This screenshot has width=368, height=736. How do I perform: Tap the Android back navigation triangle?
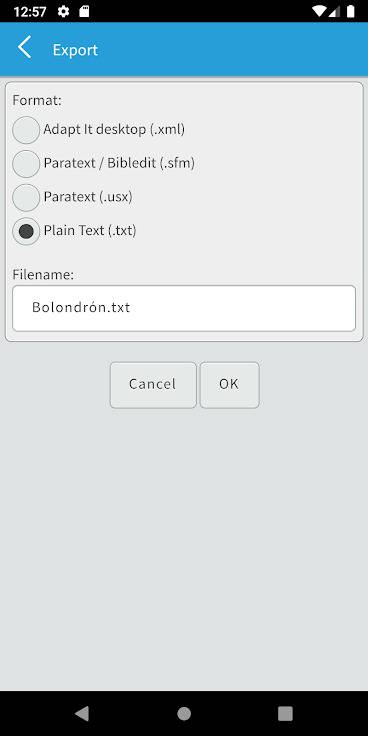[x=82, y=713]
